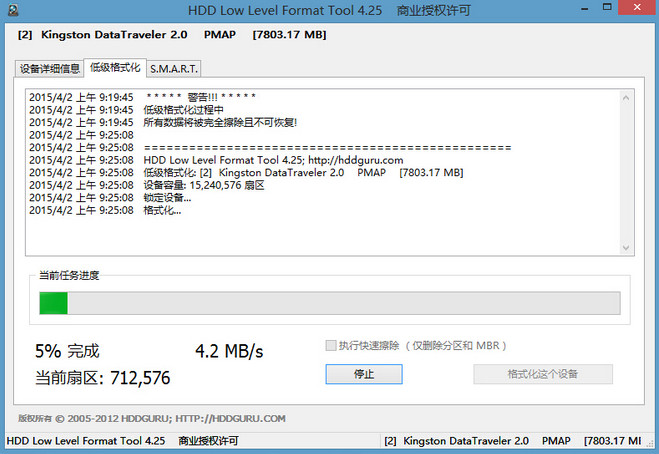Open the 设备详细信息 tab
The image size is (659, 454).
pyautogui.click(x=50, y=69)
